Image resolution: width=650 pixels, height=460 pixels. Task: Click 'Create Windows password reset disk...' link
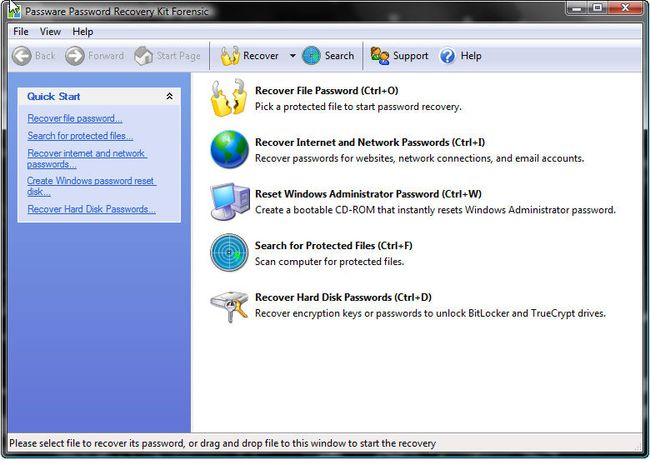point(92,186)
